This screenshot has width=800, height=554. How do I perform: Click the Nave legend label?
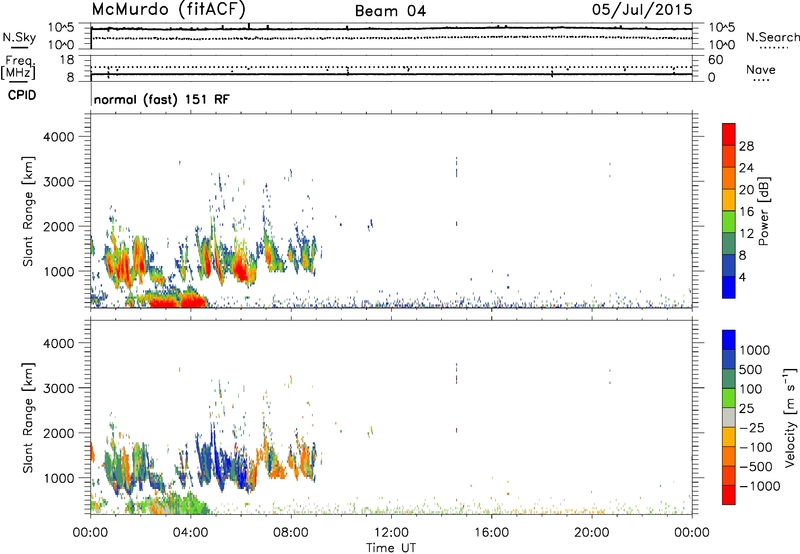coord(761,70)
